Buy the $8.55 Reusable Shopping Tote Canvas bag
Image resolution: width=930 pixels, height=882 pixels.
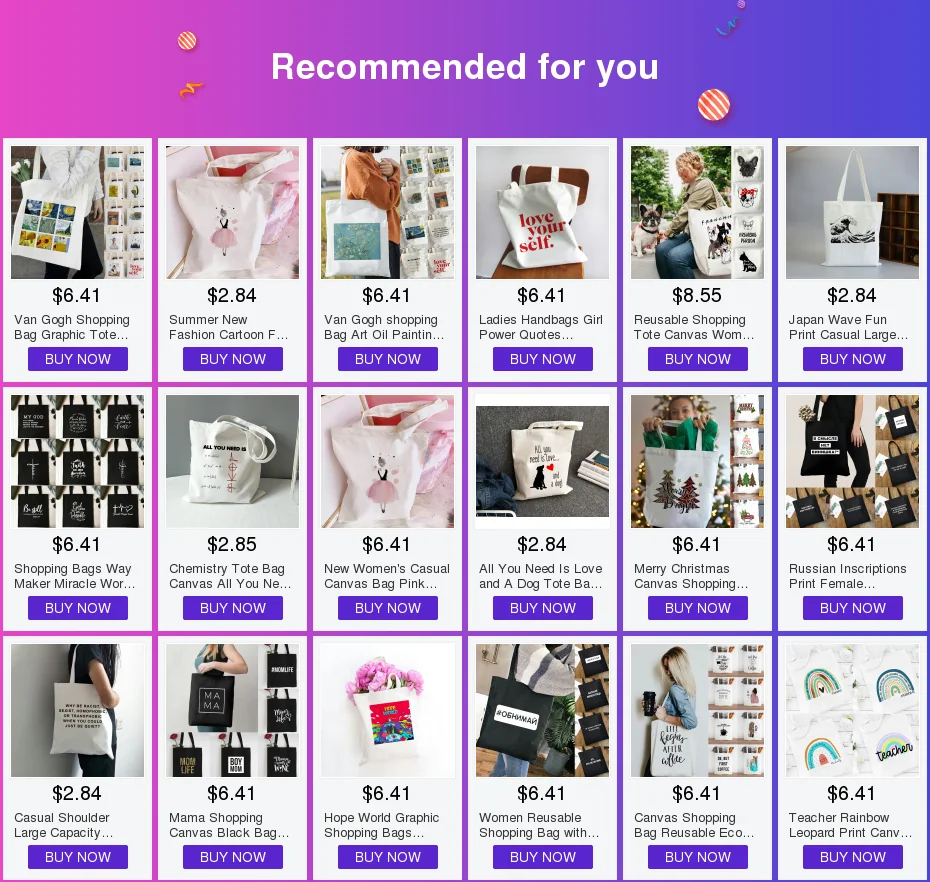(698, 359)
